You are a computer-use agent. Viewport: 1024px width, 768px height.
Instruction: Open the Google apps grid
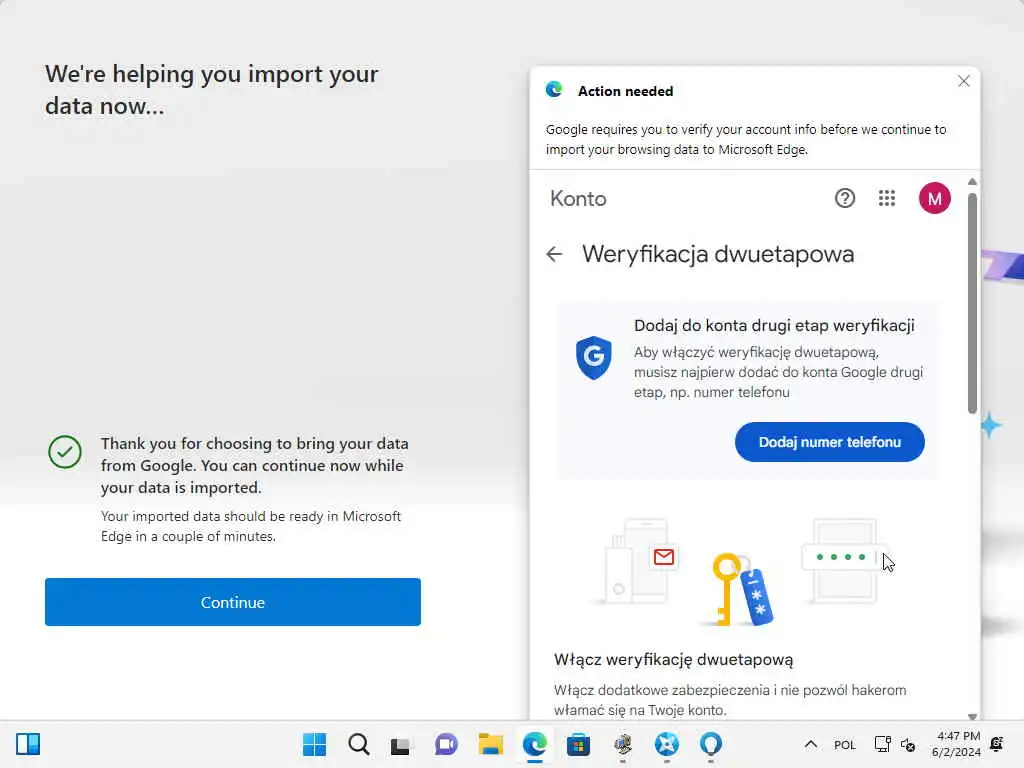coord(886,198)
